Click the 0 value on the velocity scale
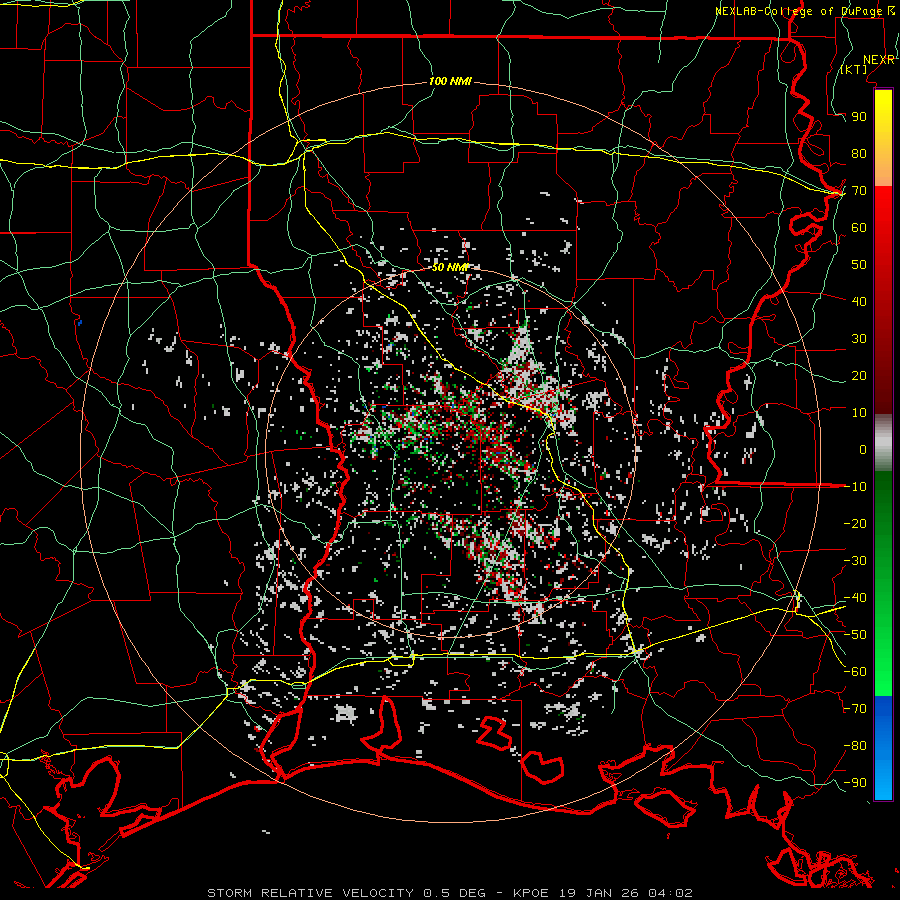 (863, 450)
